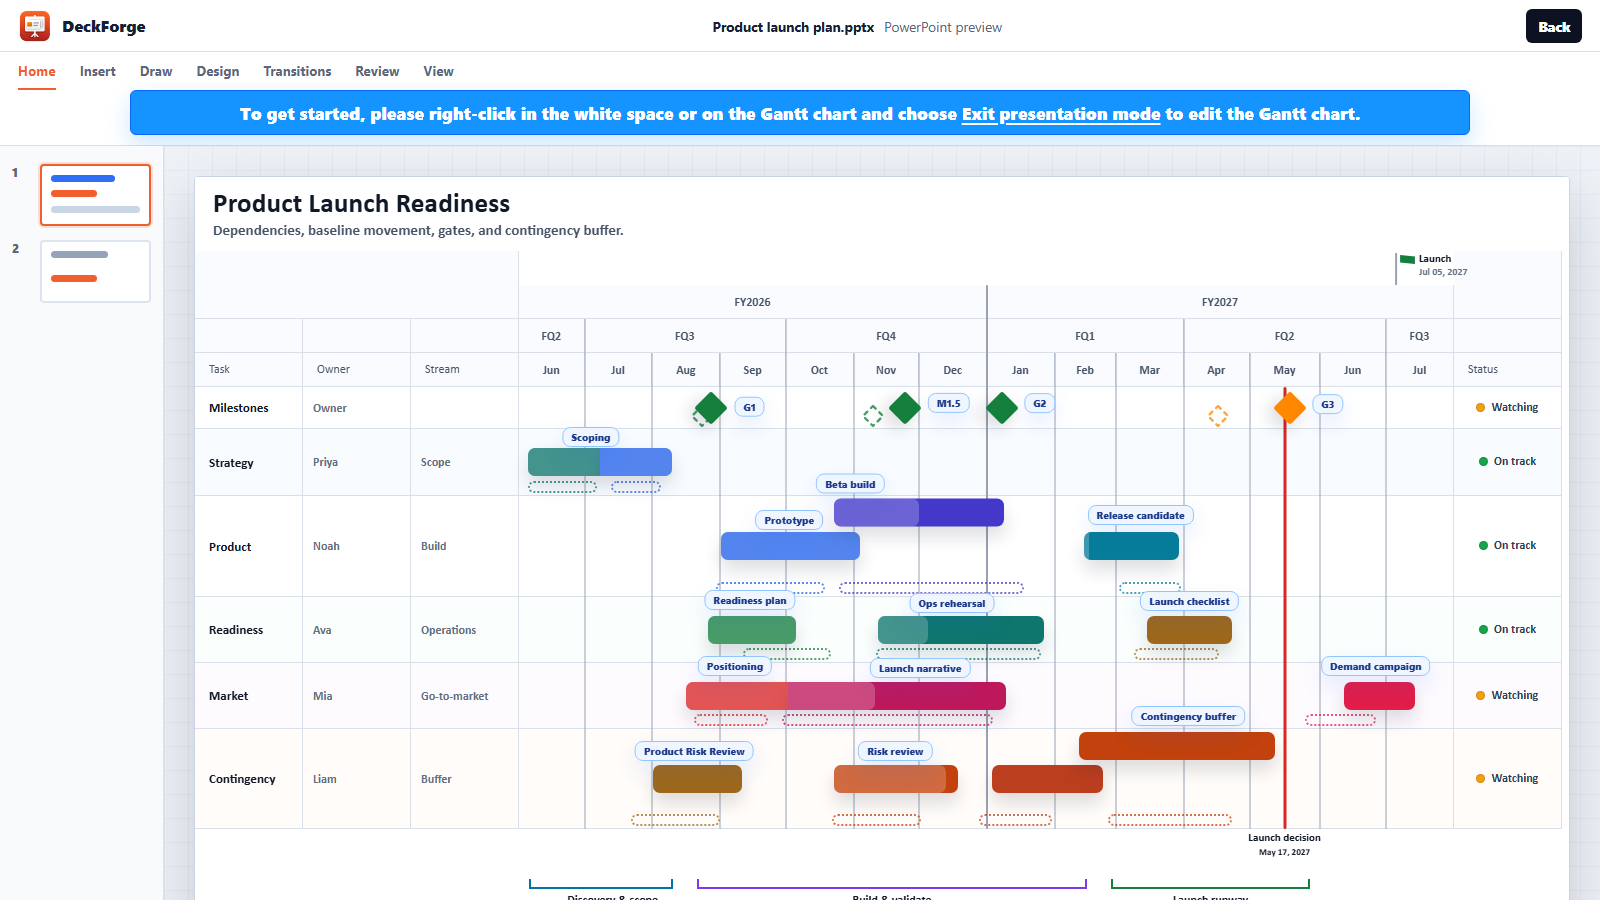Click the dashed orange baseline diamond in April
Viewport: 1600px width, 900px height.
(x=1218, y=416)
